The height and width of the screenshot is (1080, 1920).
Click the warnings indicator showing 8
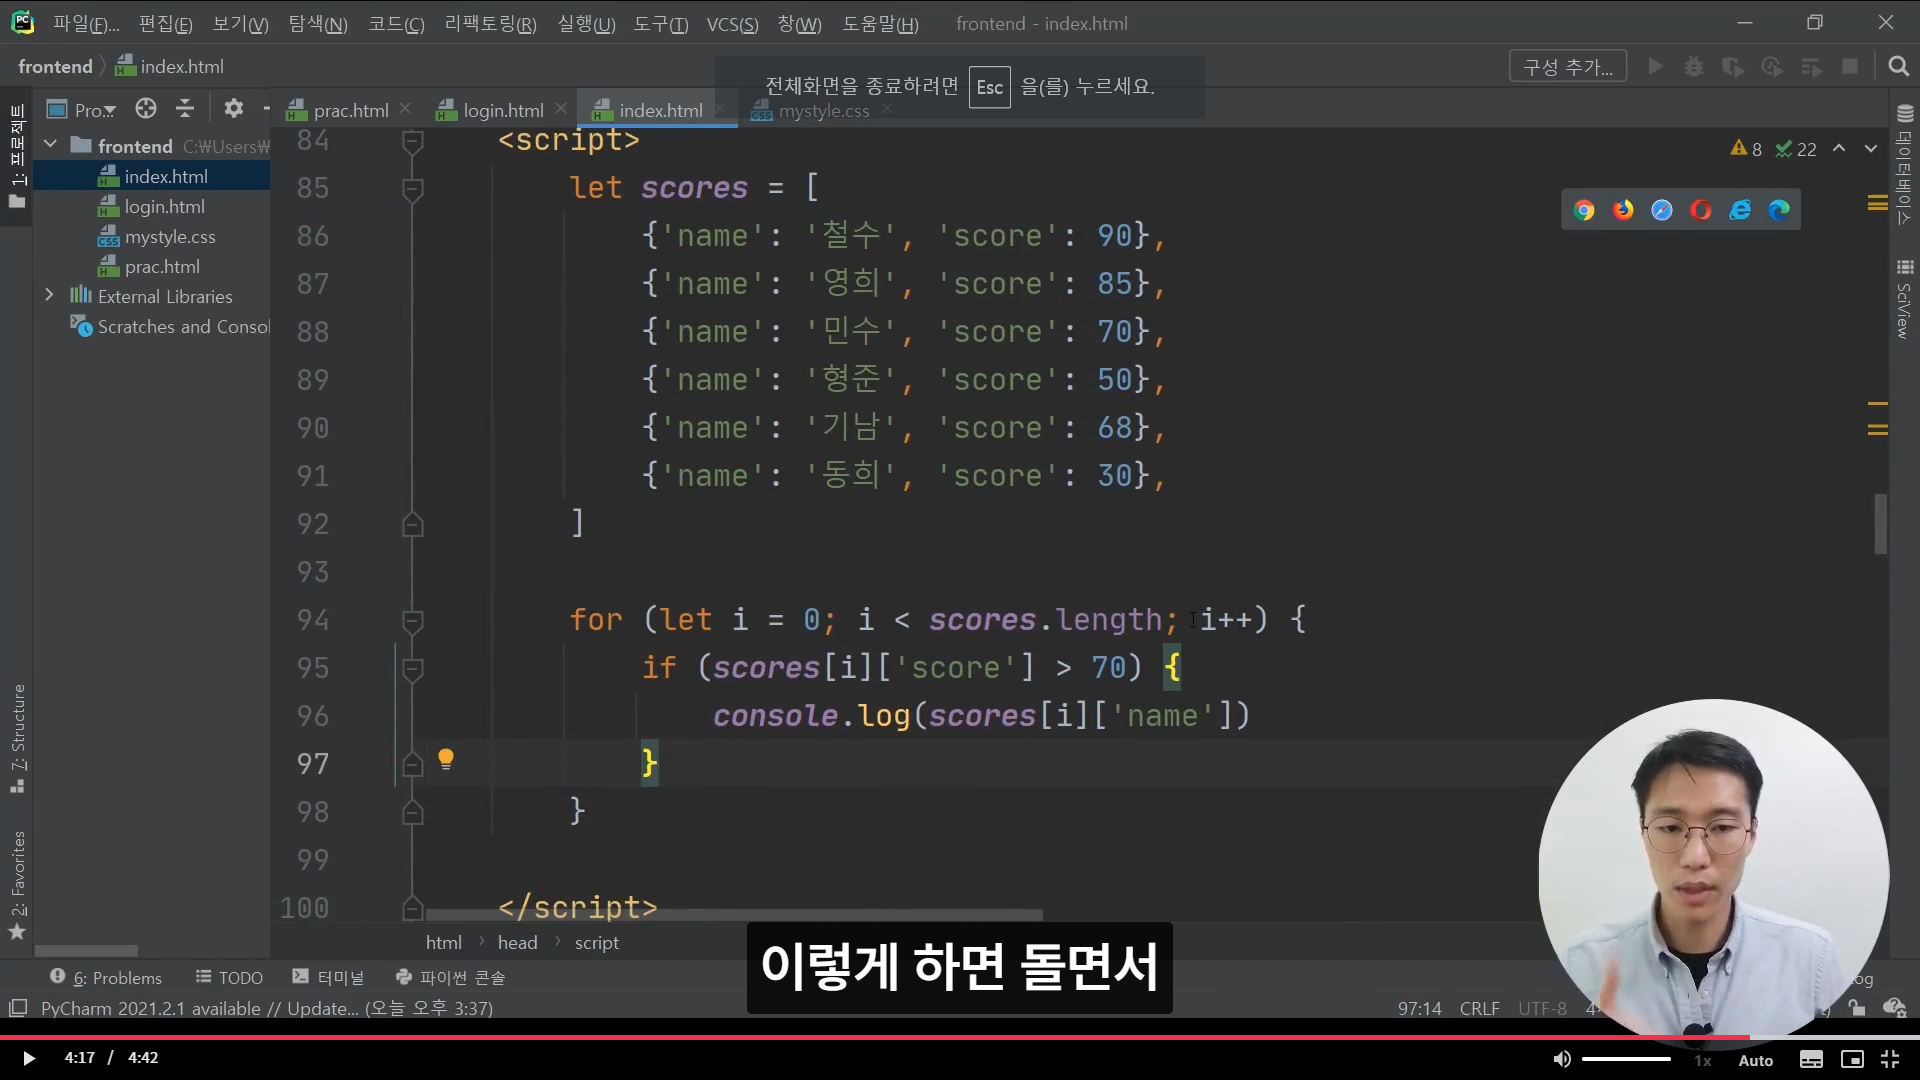tap(1746, 149)
